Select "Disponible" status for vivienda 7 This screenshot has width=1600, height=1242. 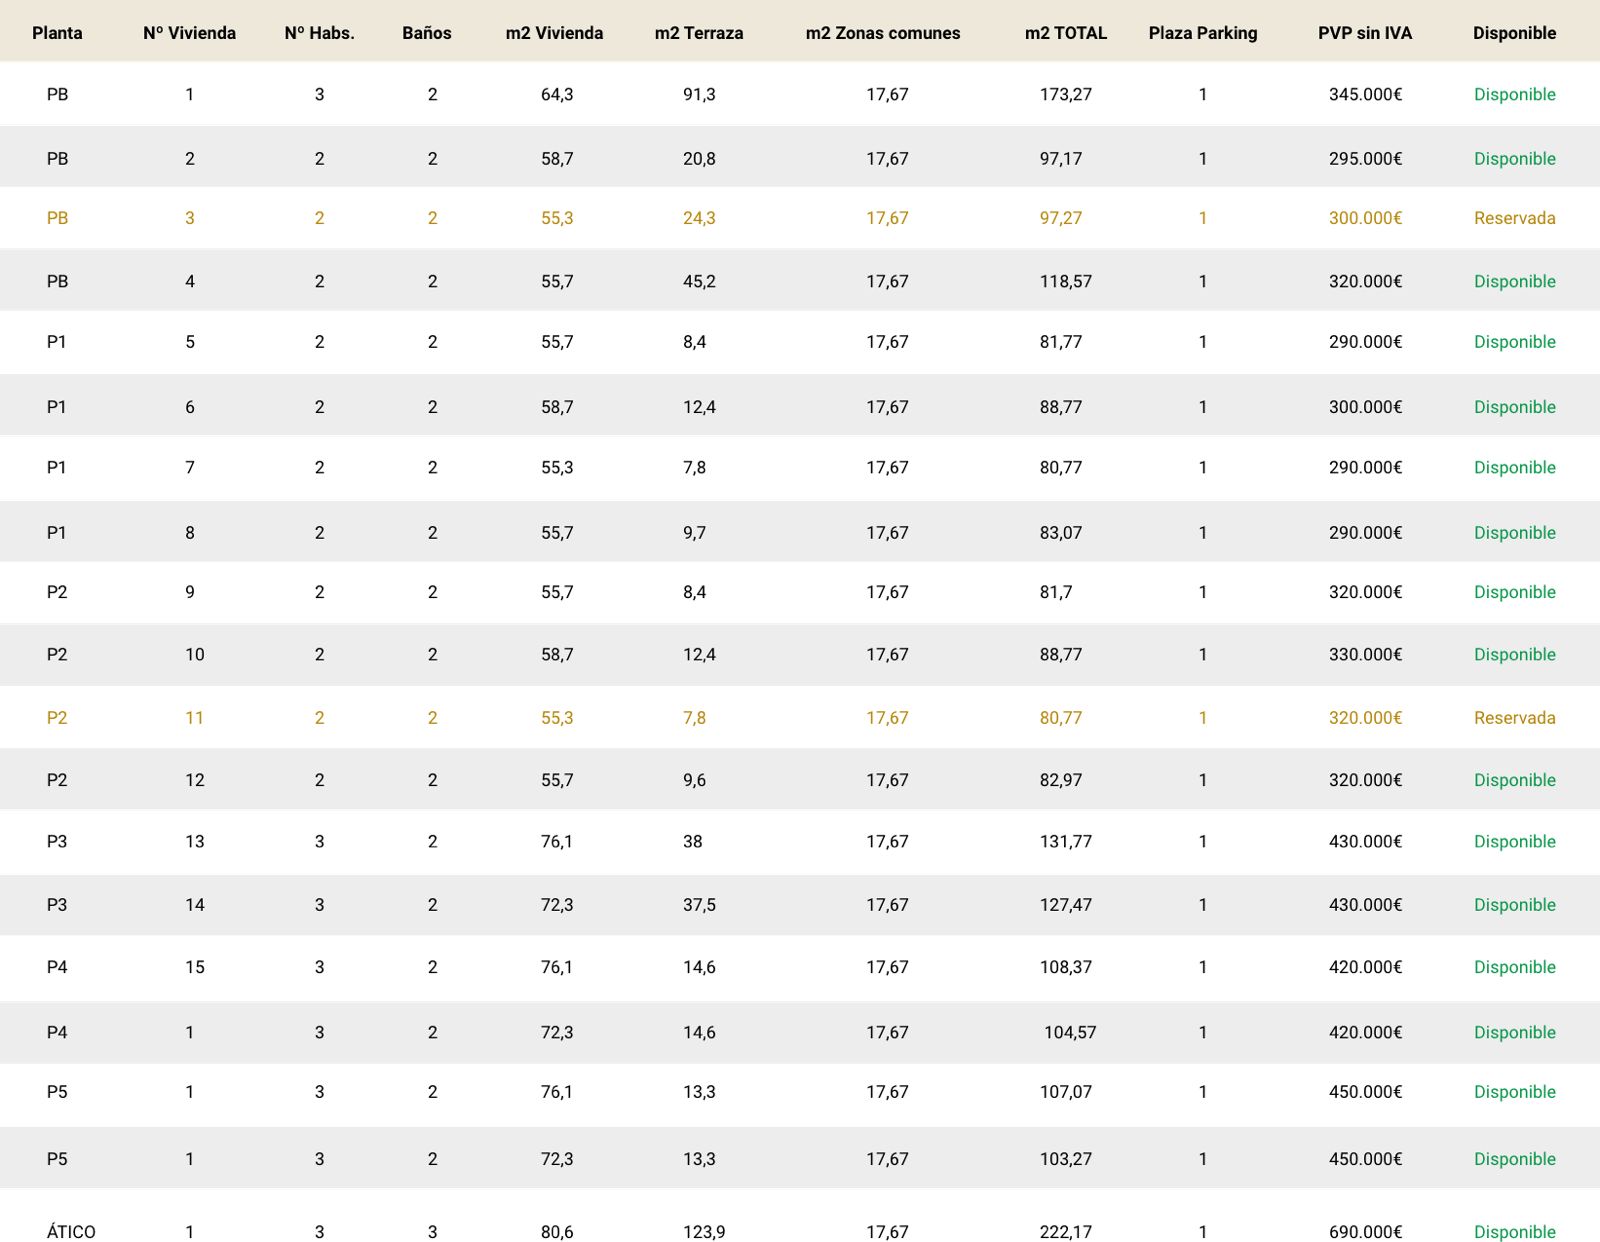point(1514,467)
